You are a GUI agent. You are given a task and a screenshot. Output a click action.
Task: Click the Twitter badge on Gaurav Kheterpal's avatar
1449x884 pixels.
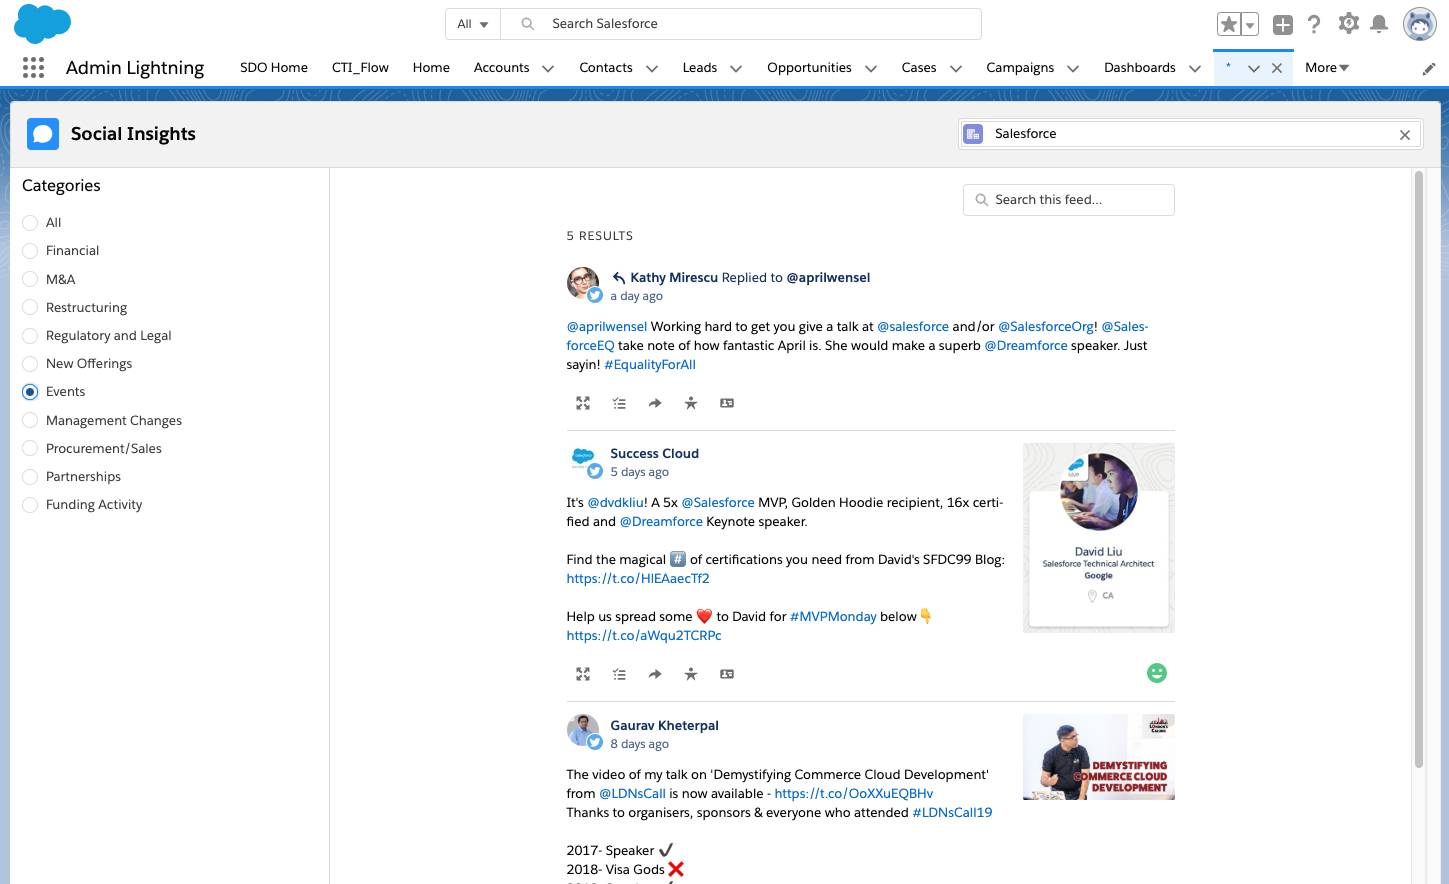(595, 742)
